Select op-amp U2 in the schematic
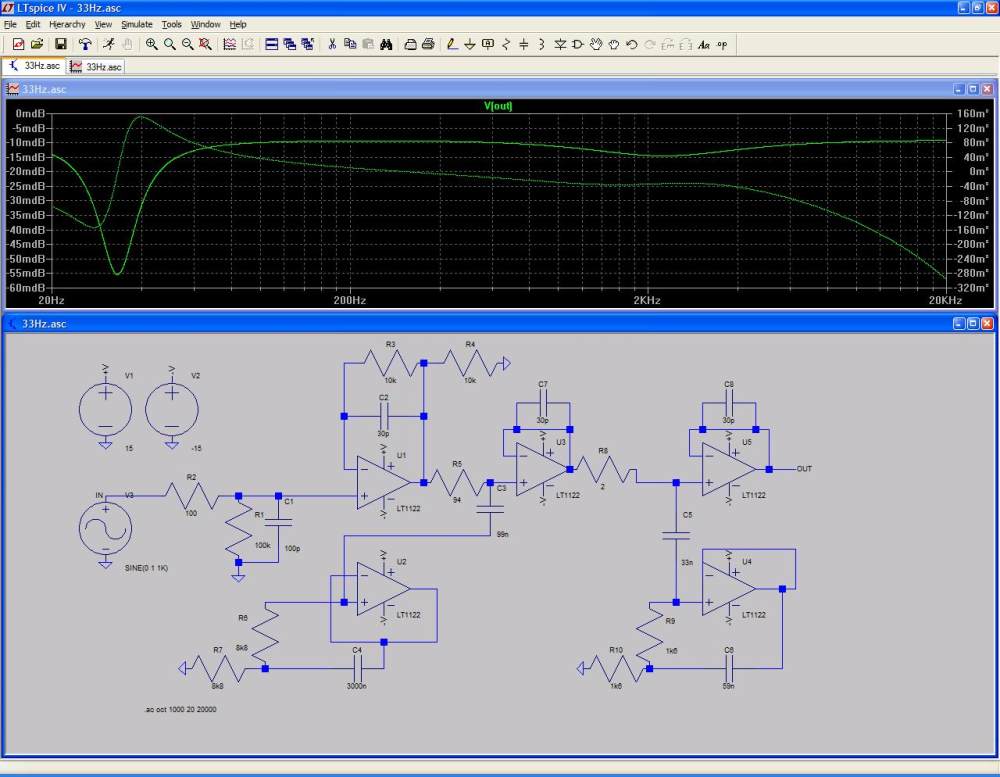The height and width of the screenshot is (777, 1000). click(x=383, y=589)
